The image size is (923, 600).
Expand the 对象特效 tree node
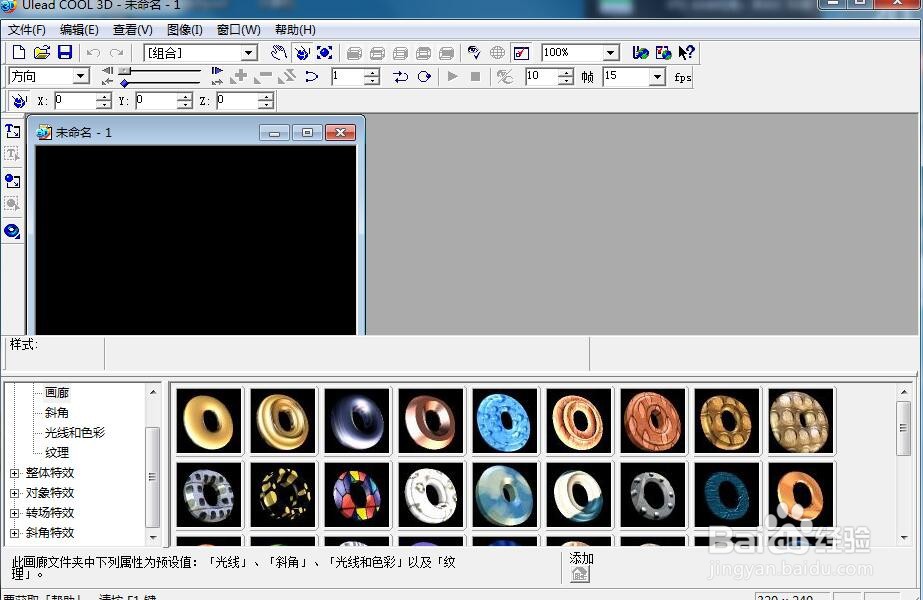[15, 493]
